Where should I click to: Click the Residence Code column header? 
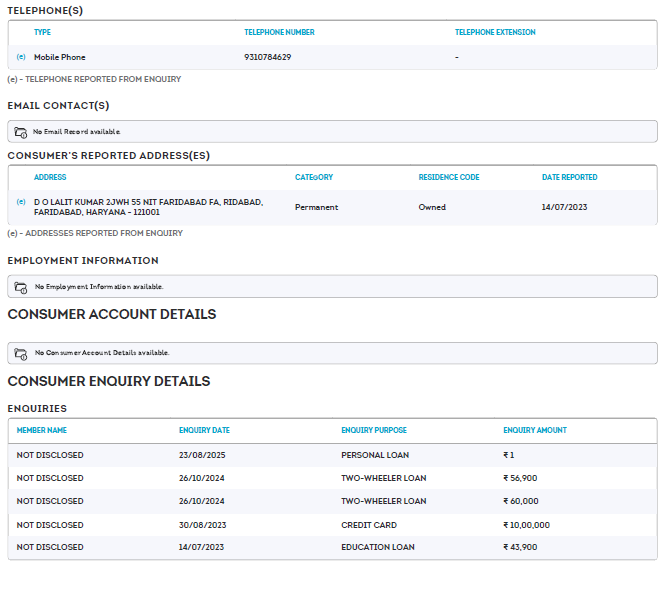(448, 177)
